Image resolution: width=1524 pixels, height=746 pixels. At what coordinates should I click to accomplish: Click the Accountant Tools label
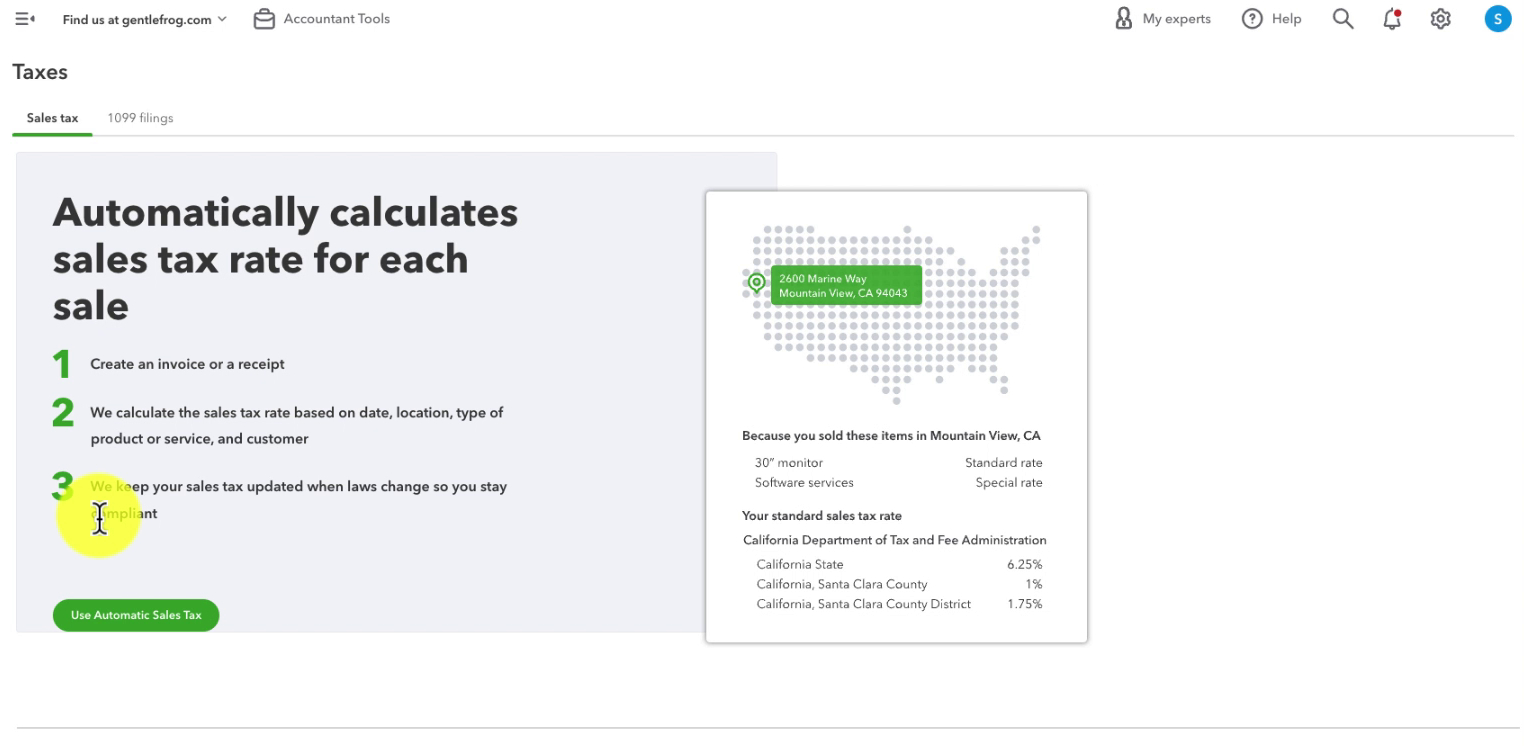337,19
